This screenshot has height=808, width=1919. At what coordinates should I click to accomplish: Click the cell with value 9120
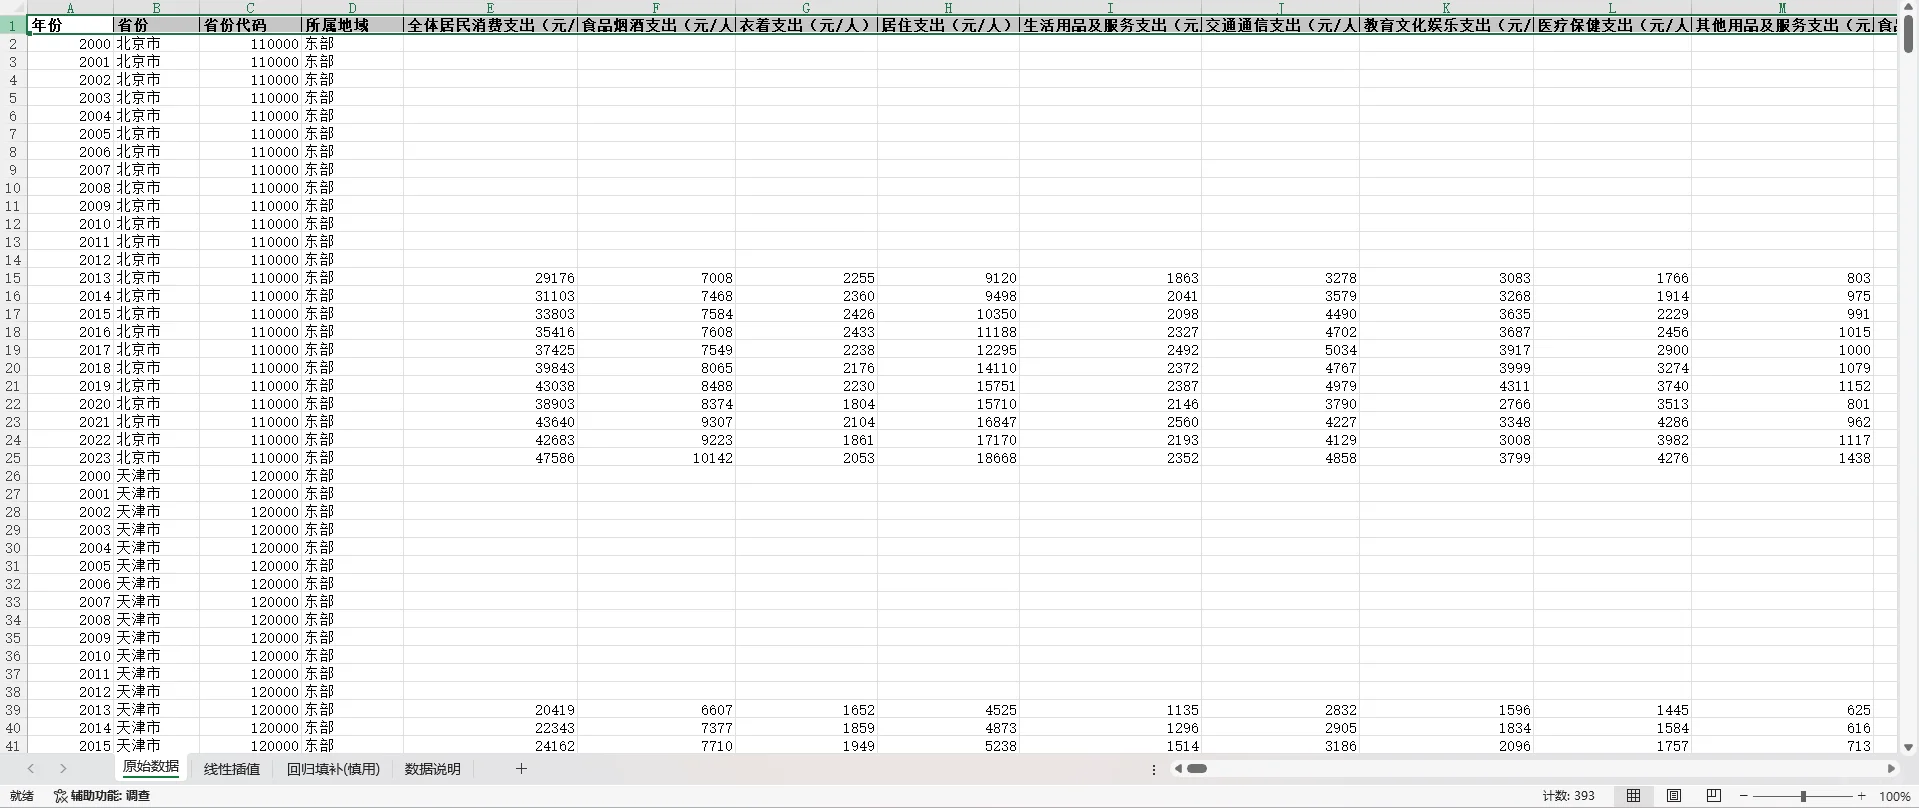coord(948,278)
